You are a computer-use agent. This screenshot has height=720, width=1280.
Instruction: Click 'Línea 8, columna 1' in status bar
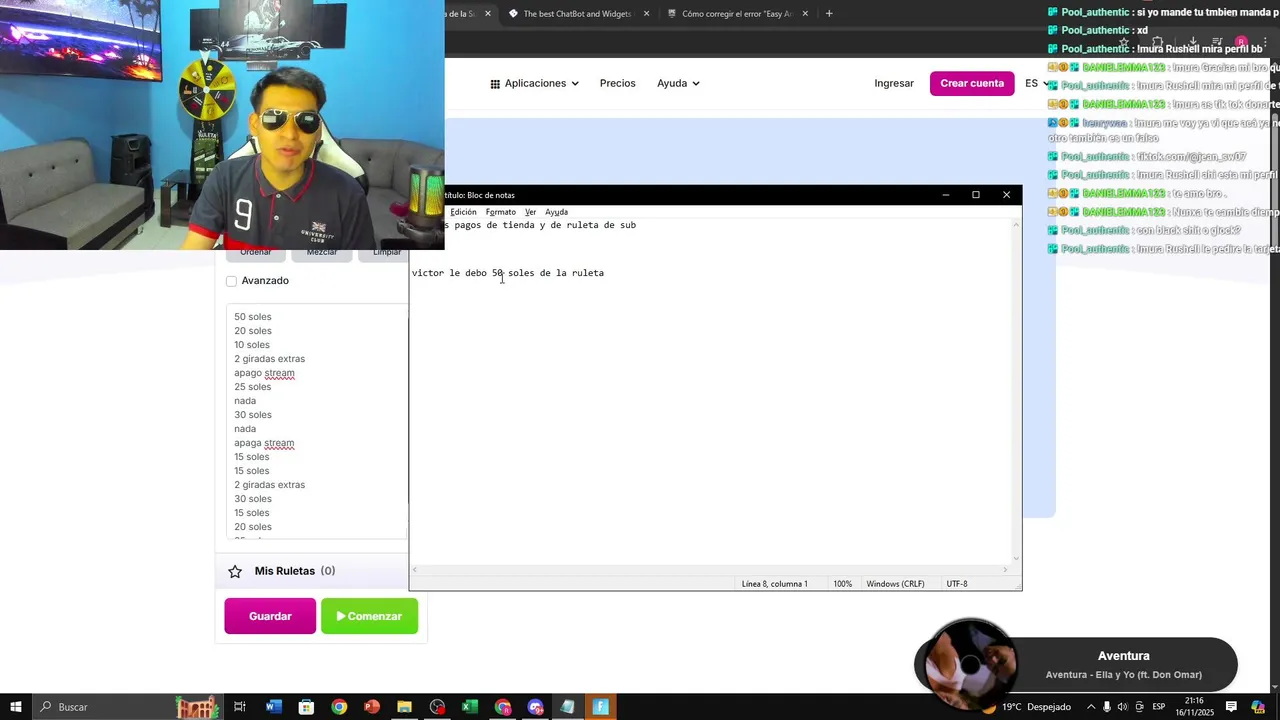click(x=774, y=584)
